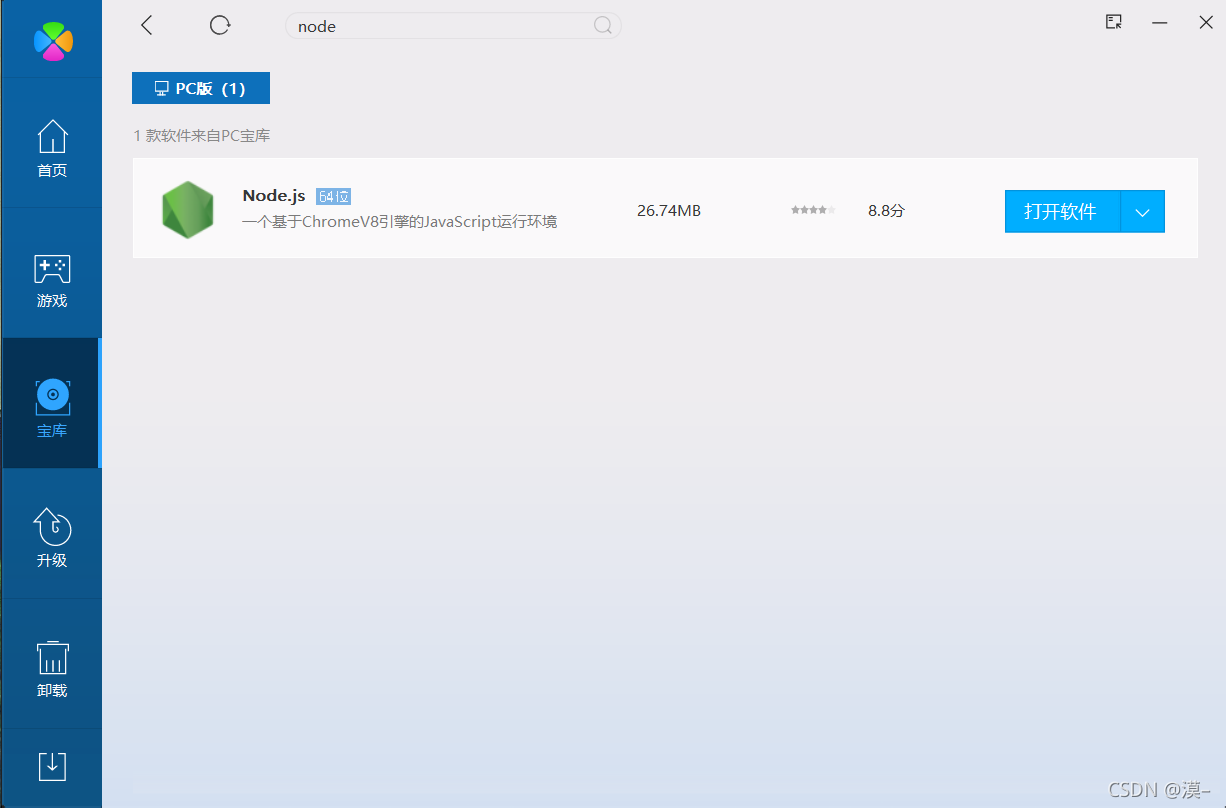Image resolution: width=1226 pixels, height=808 pixels.
Task: Go back with the arrow icon
Action: coord(147,25)
